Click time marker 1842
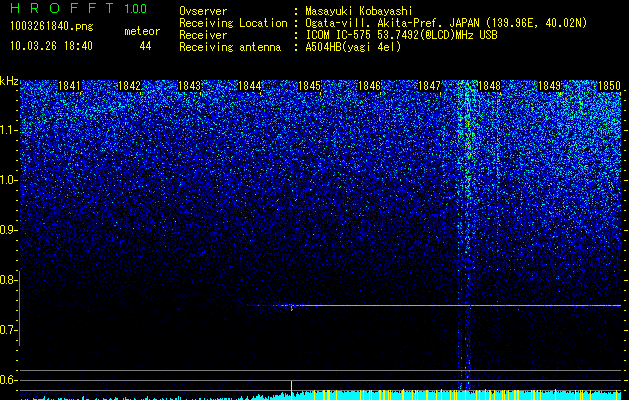 pyautogui.click(x=130, y=86)
